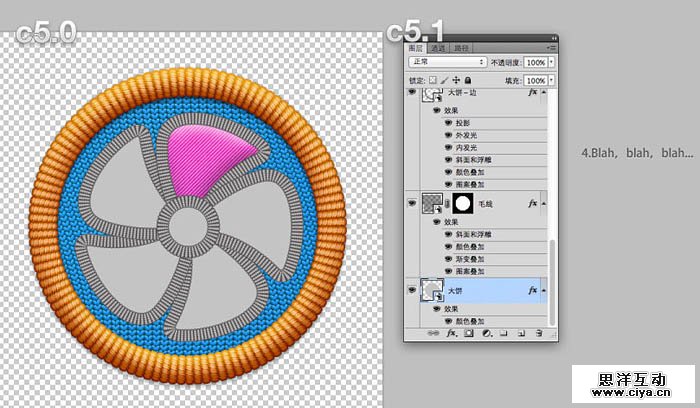The height and width of the screenshot is (408, 700).
Task: Click 内发光 effect name
Action: click(x=466, y=147)
